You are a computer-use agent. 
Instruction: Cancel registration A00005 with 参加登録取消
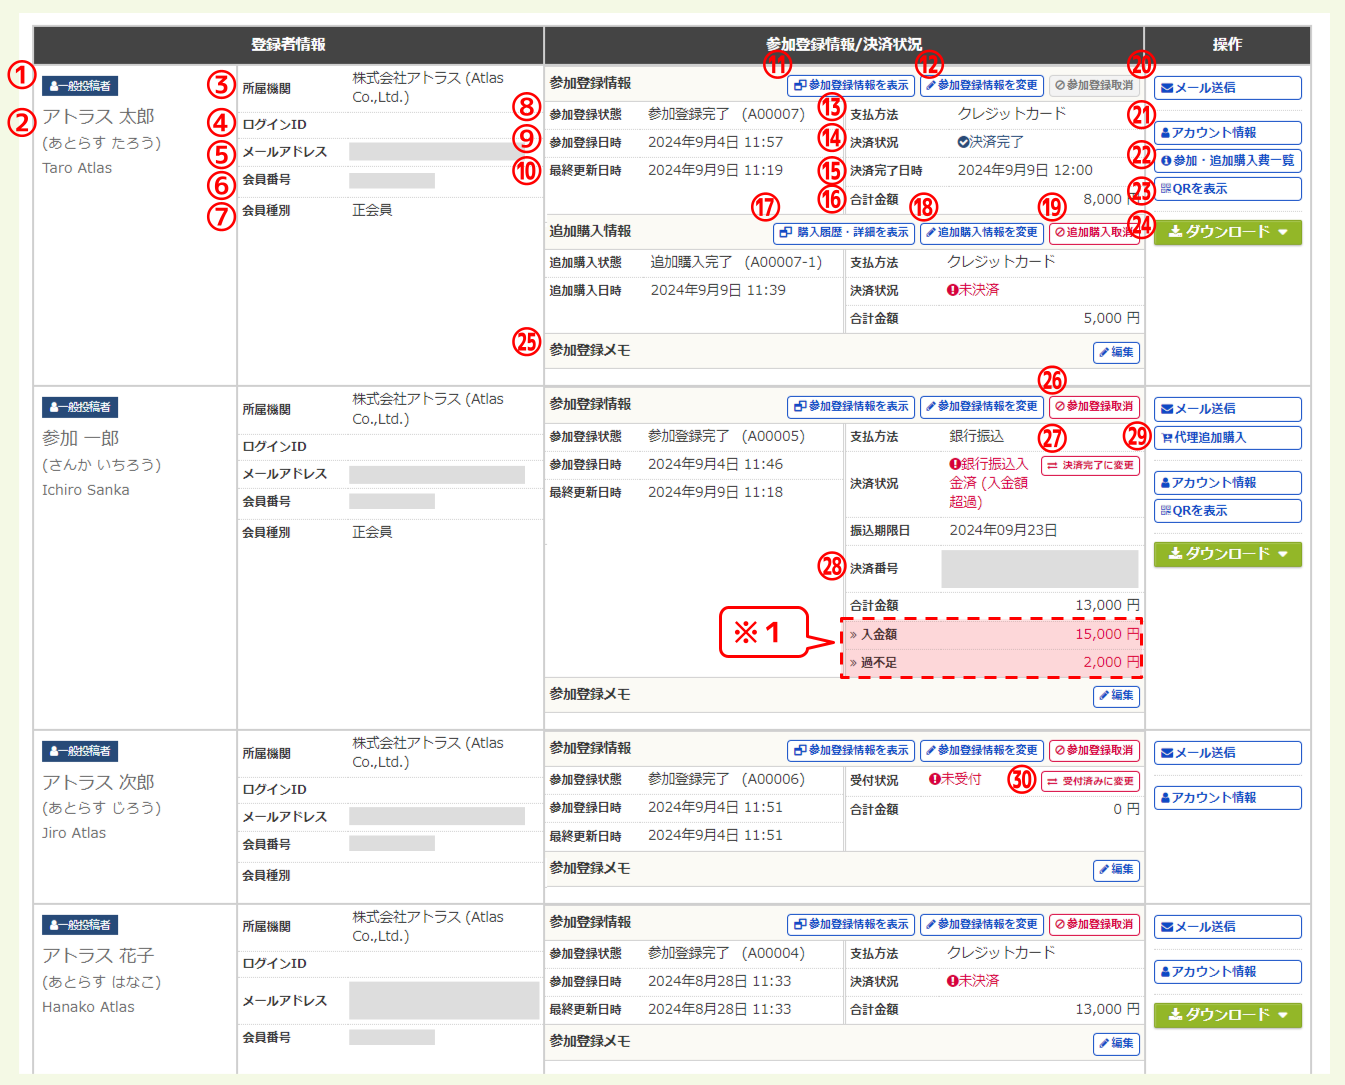[1094, 407]
